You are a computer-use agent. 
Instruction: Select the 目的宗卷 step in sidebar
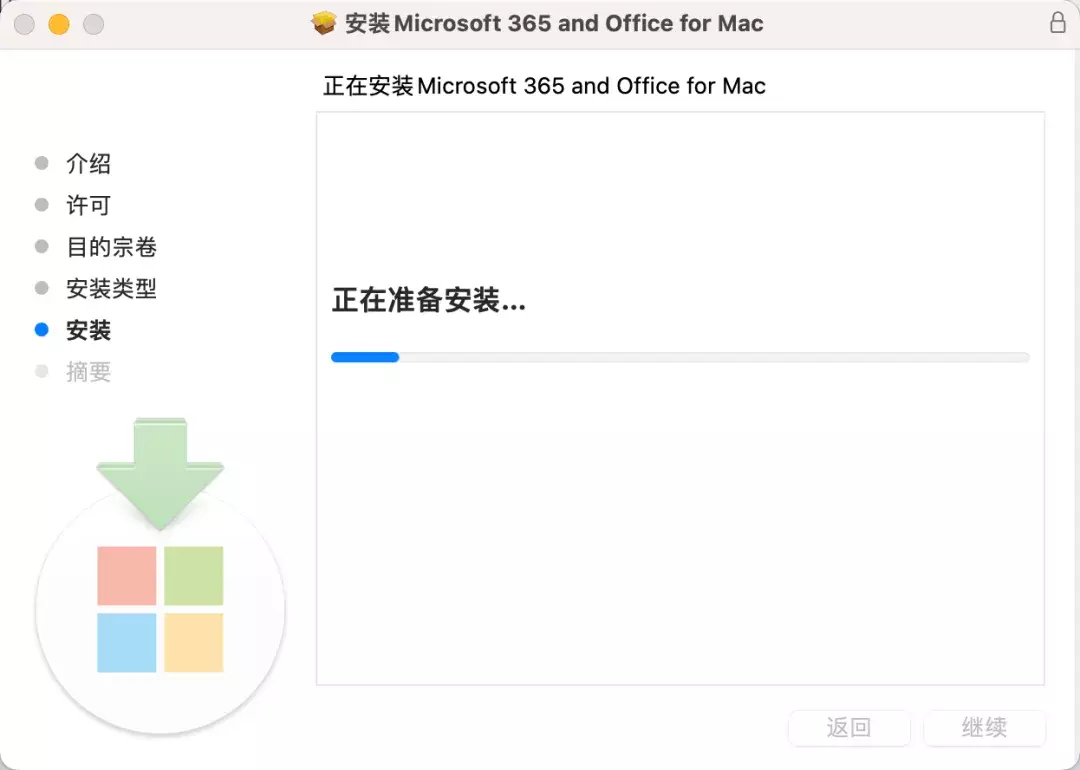tap(111, 247)
